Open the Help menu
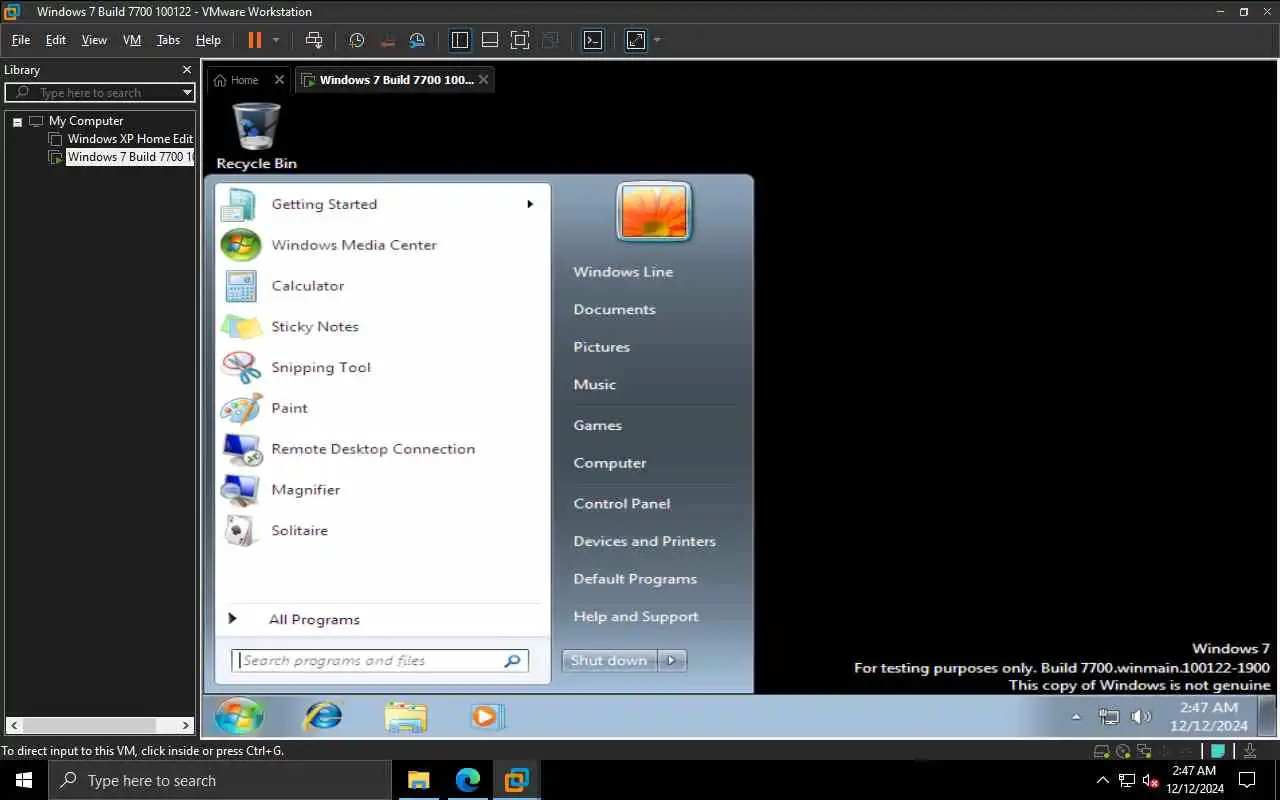The image size is (1280, 800). (208, 40)
